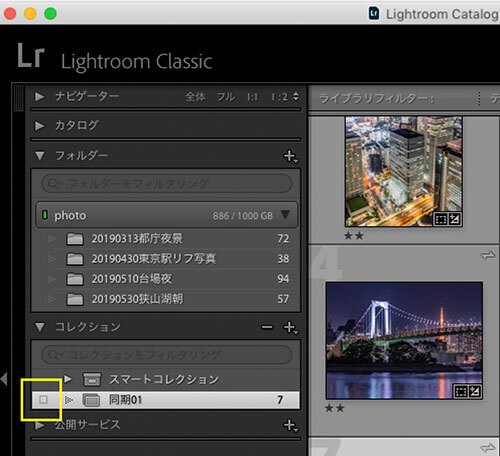
Task: Click folder icon of 20190313都庁夜景
Action: pos(75,239)
